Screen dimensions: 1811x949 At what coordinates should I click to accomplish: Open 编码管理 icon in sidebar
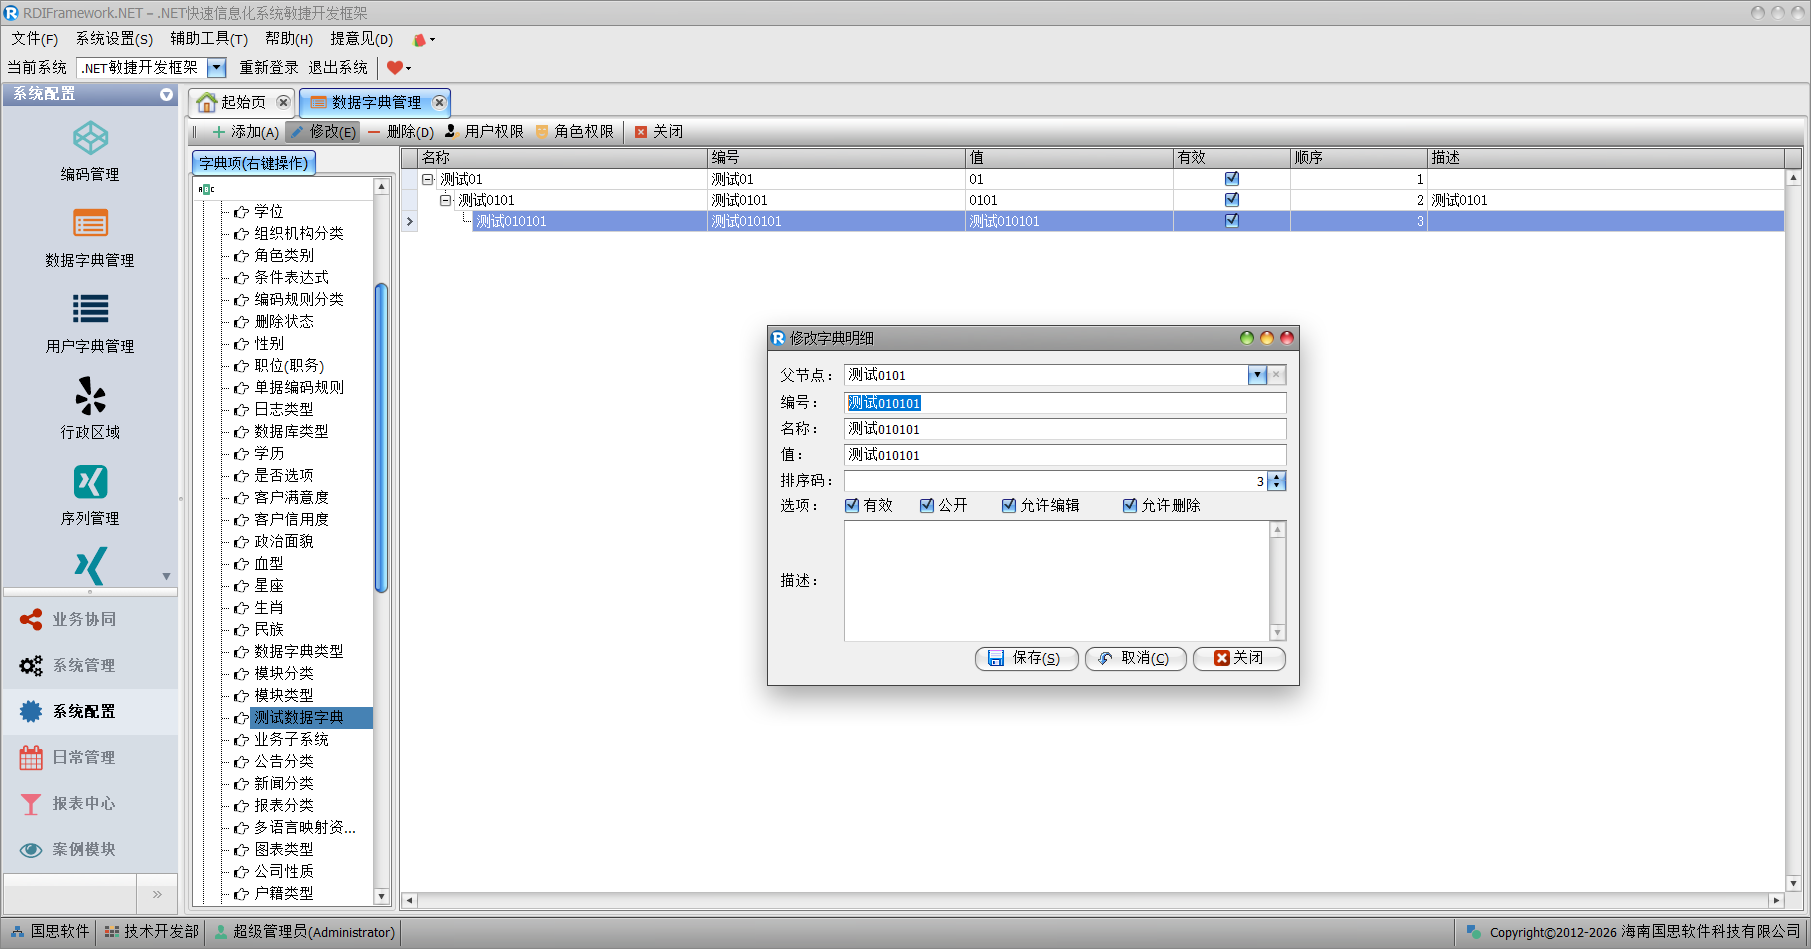[x=90, y=139]
